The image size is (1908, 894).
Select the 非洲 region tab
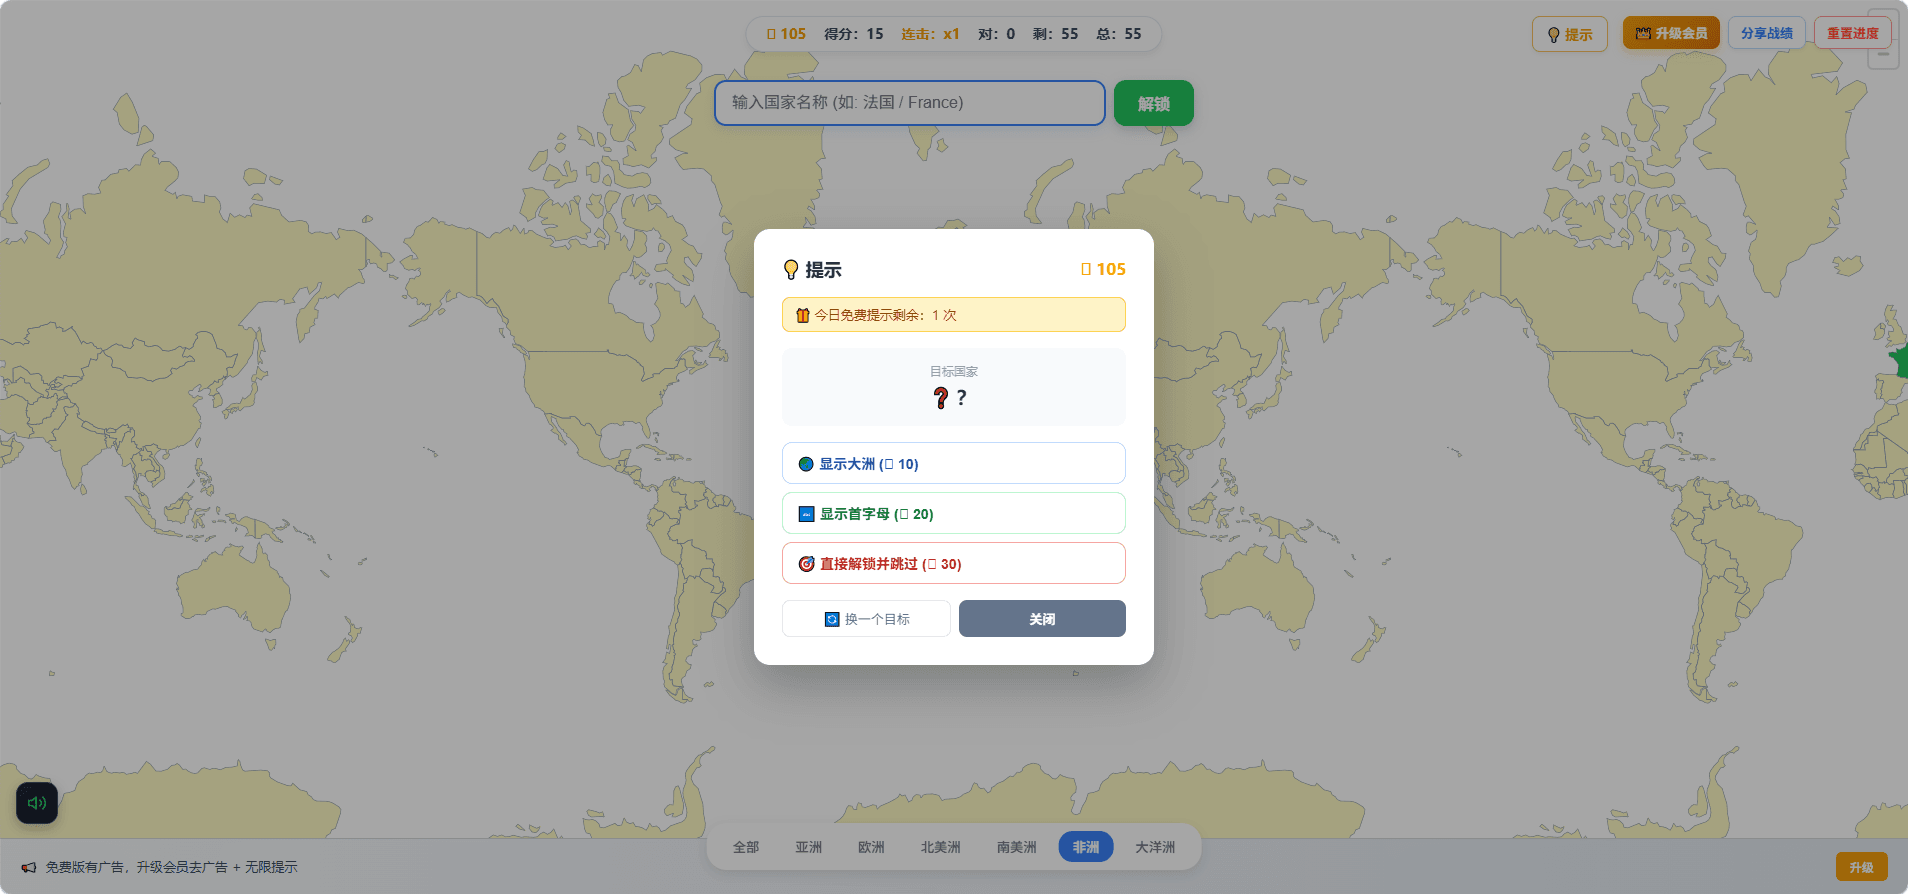(x=1086, y=847)
